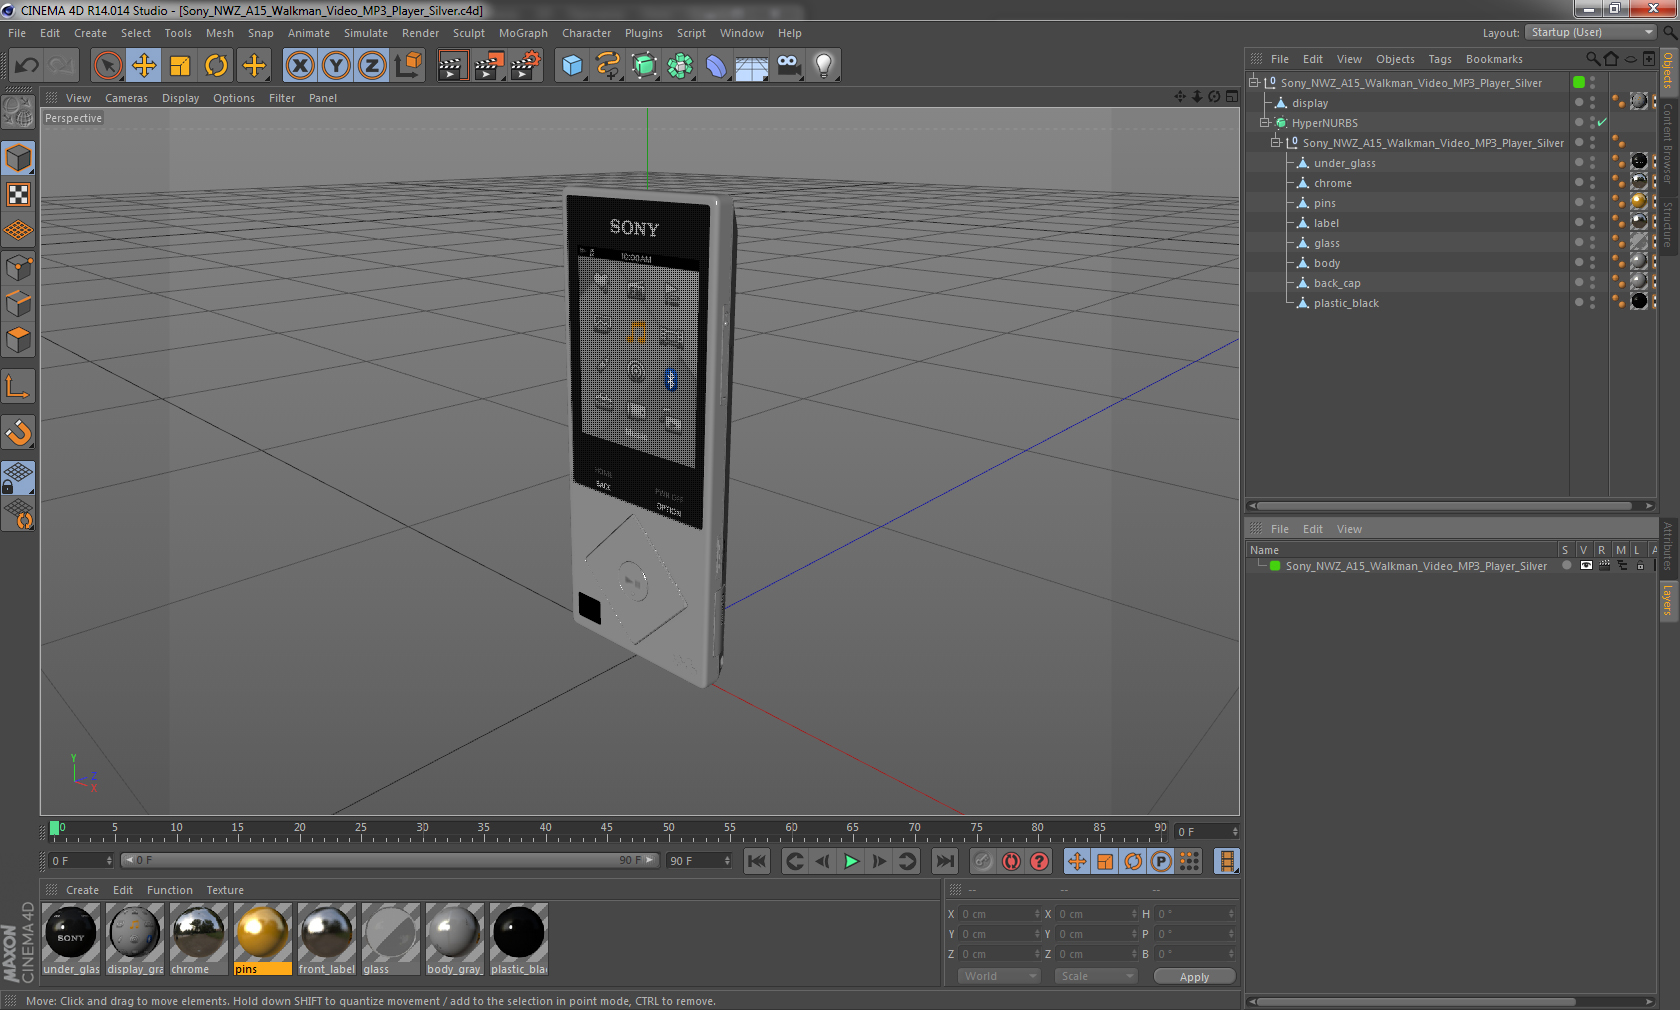Open the Layout Startup dropdown
The height and width of the screenshot is (1010, 1680).
pyautogui.click(x=1591, y=33)
